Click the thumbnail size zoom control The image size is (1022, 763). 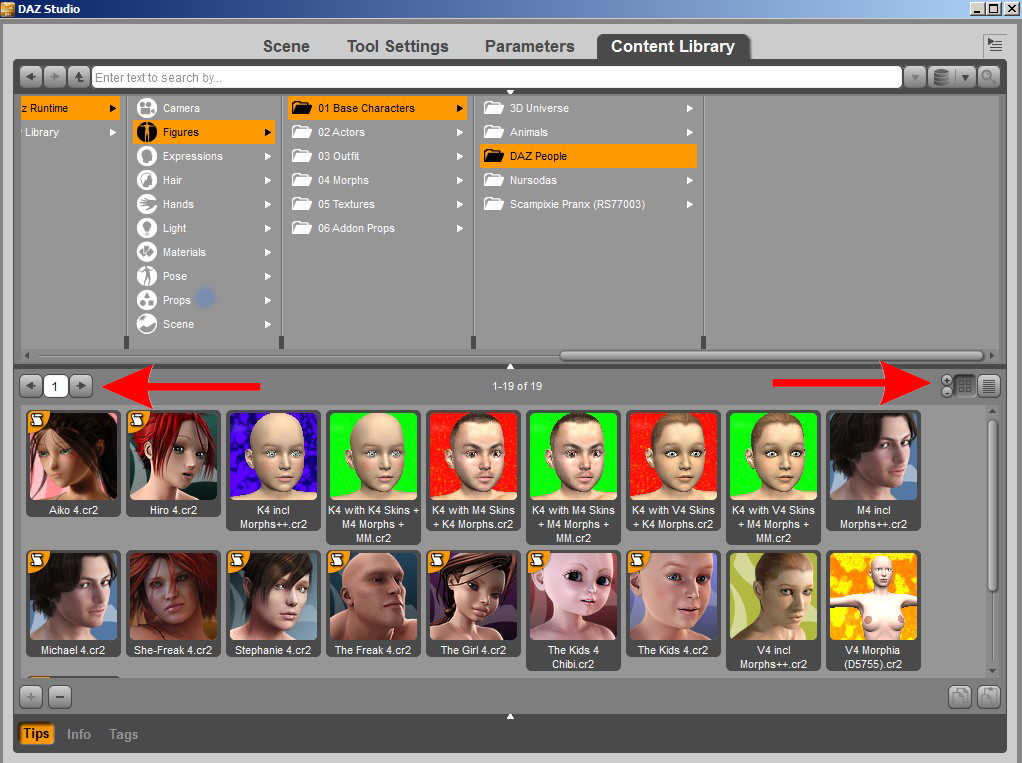[x=946, y=386]
